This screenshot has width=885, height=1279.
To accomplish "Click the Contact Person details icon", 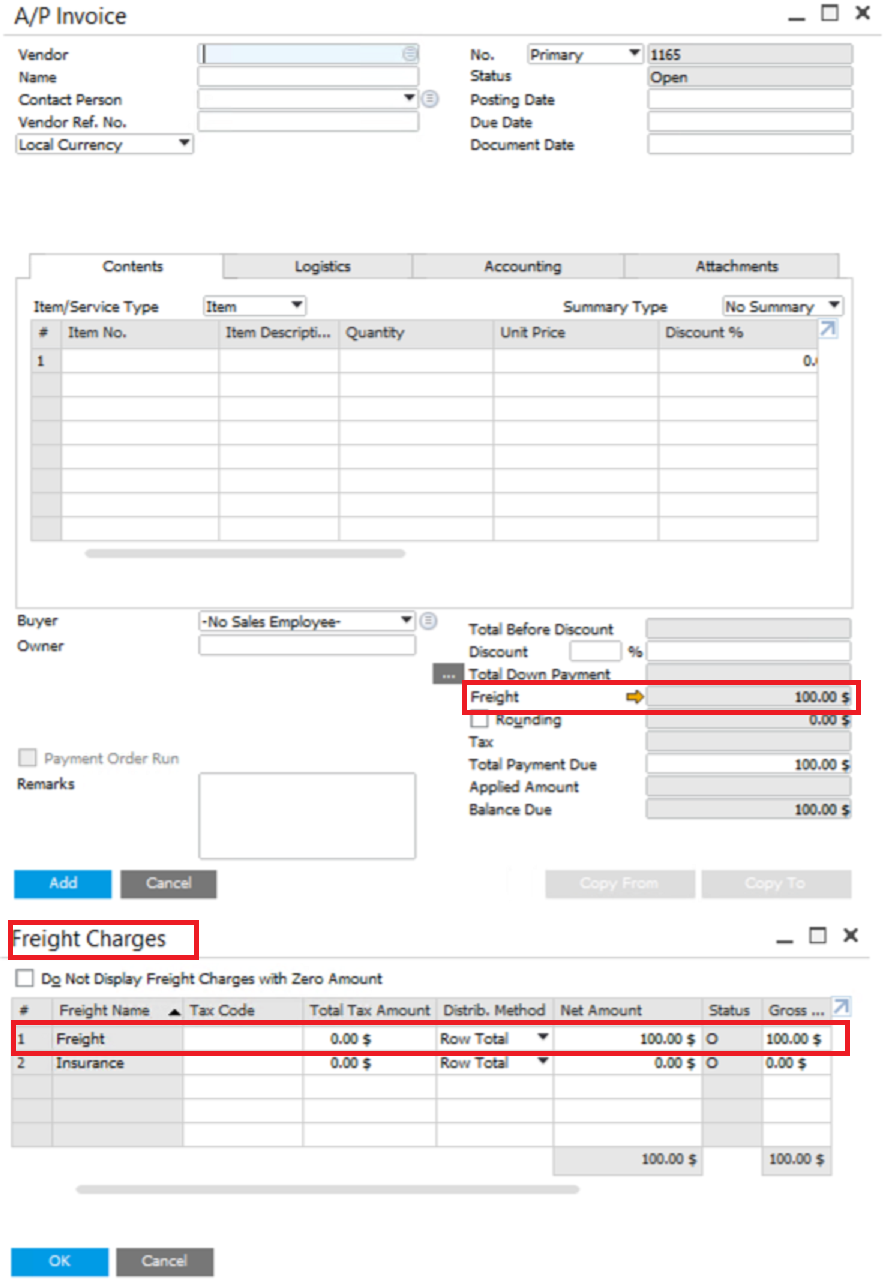I will coord(429,99).
